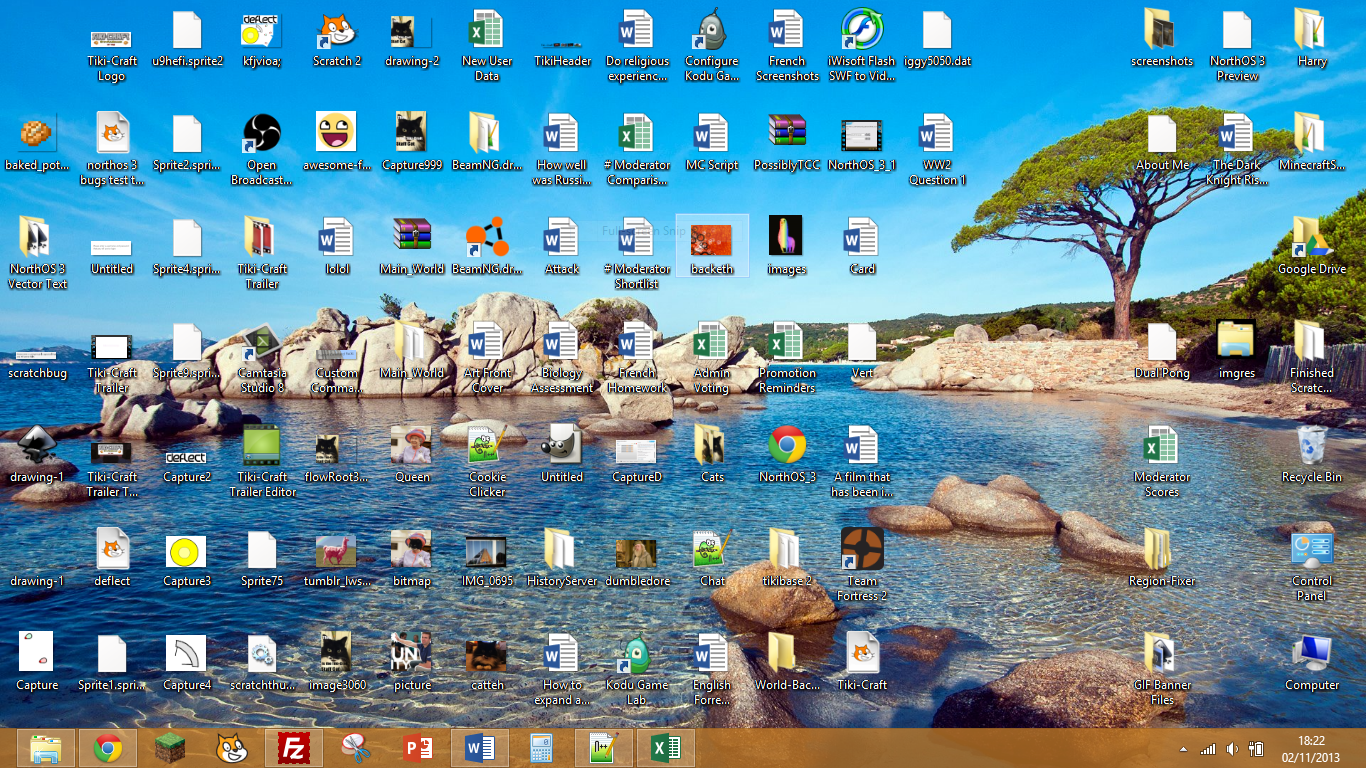Viewport: 1366px width, 768px height.
Task: Launch Google Chrome from the taskbar
Action: (x=108, y=748)
